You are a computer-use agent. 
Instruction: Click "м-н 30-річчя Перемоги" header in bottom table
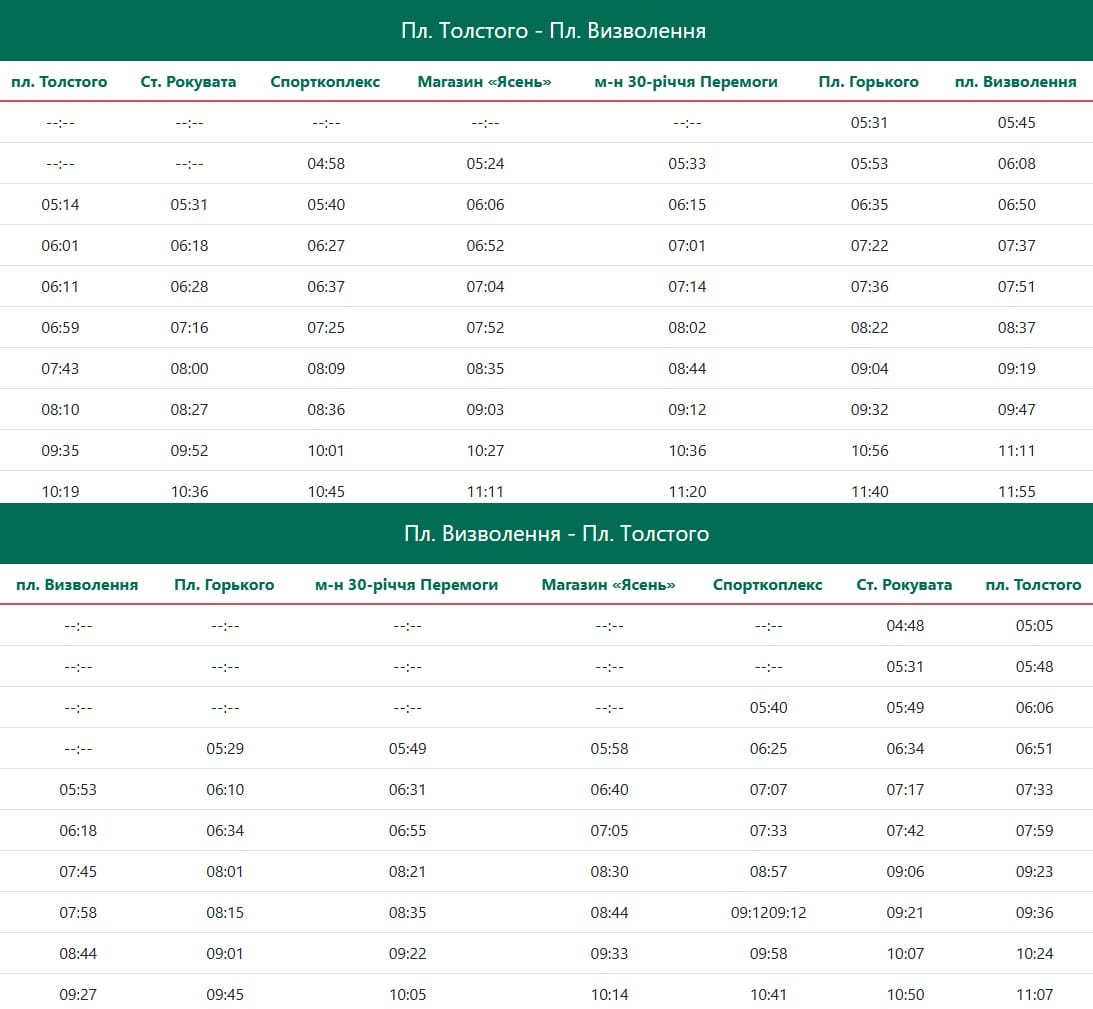click(x=406, y=585)
